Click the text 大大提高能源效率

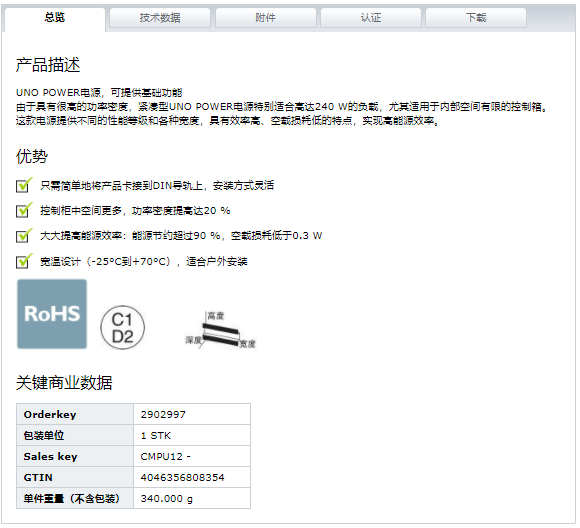(x=81, y=236)
